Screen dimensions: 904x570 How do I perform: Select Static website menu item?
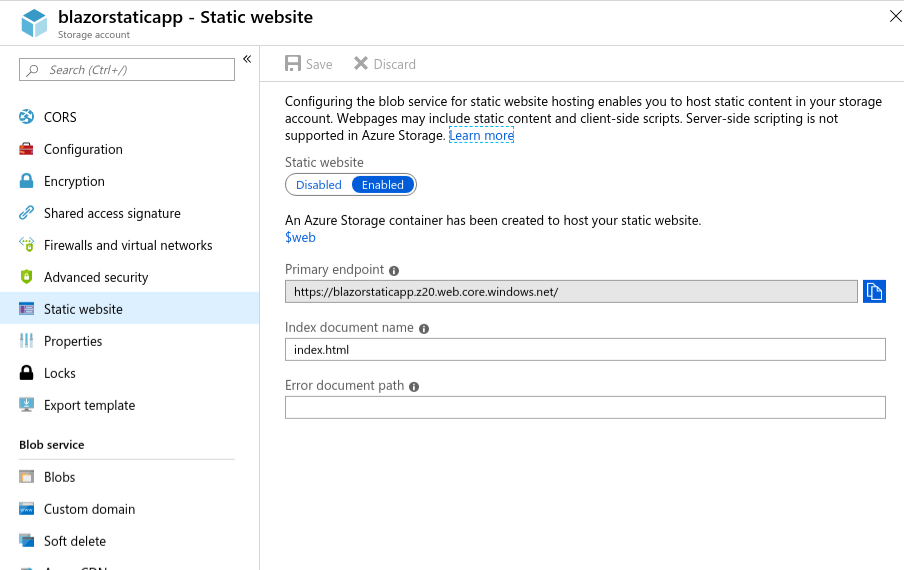(129, 309)
